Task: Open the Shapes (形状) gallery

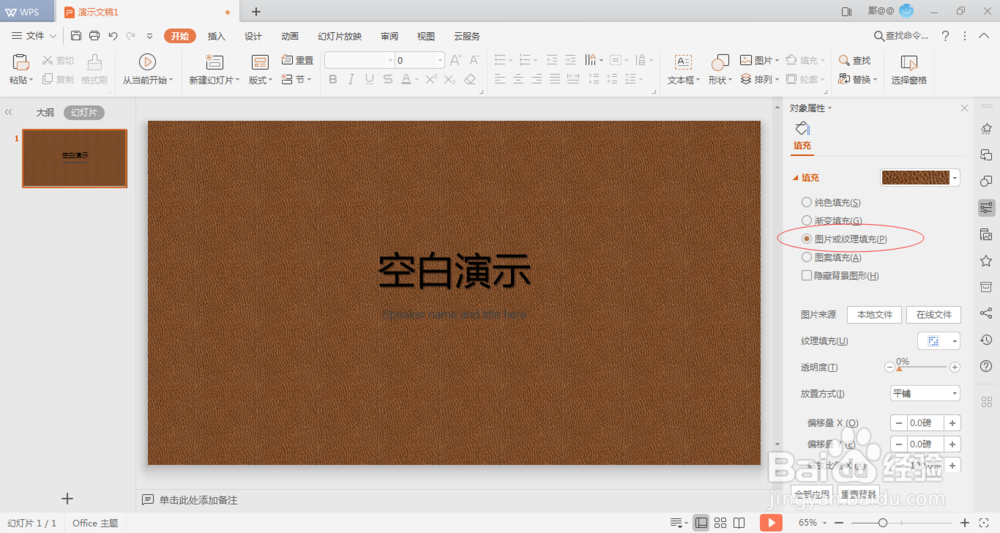Action: [x=720, y=69]
